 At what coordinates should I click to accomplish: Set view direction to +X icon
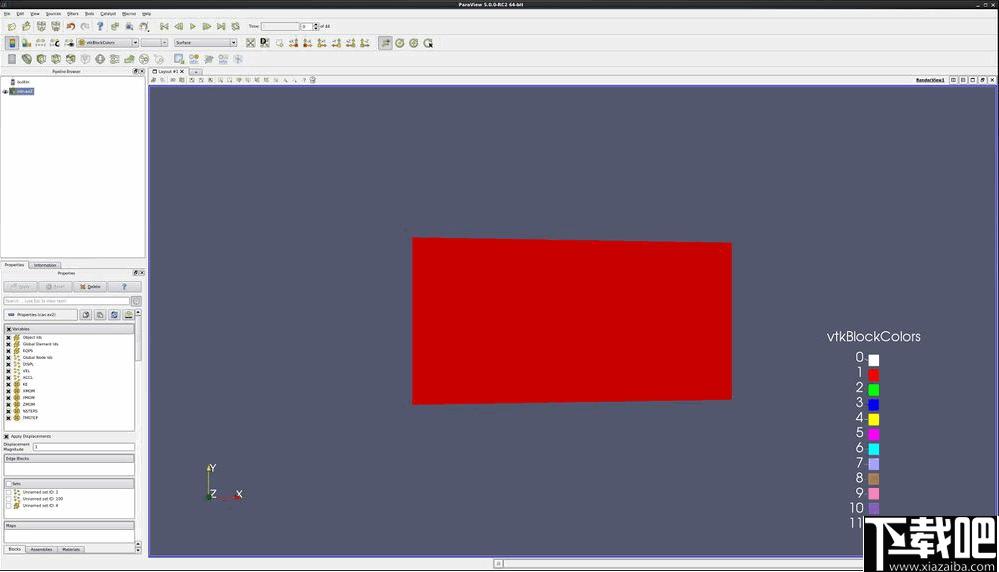click(294, 43)
